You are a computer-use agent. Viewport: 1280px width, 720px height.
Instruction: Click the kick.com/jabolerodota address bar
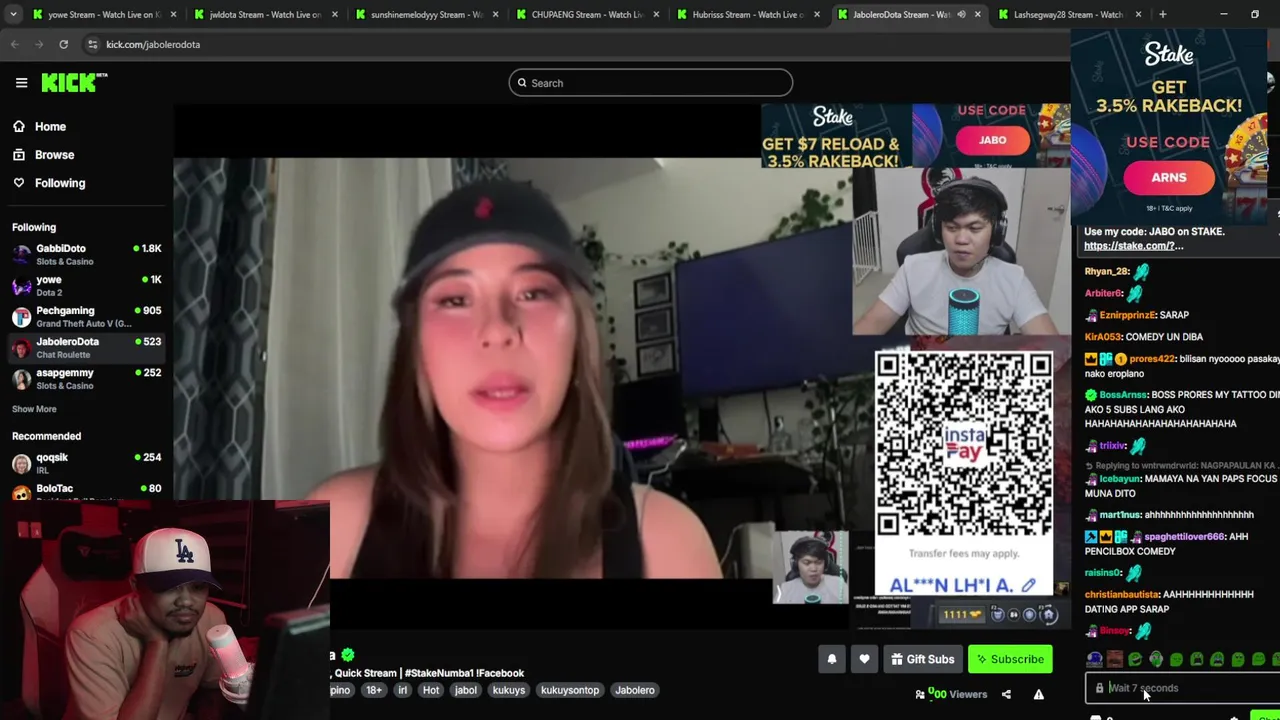coord(153,44)
